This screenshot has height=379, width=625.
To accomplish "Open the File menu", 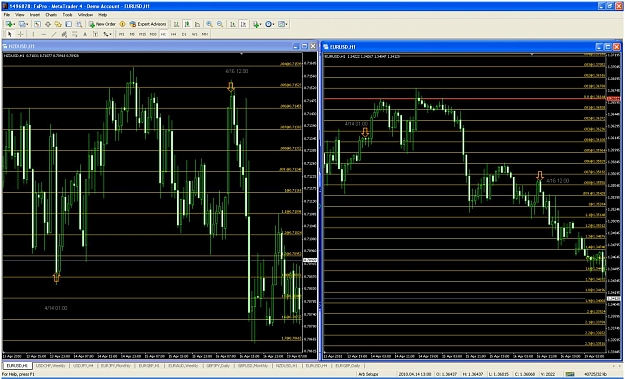I will (7, 15).
